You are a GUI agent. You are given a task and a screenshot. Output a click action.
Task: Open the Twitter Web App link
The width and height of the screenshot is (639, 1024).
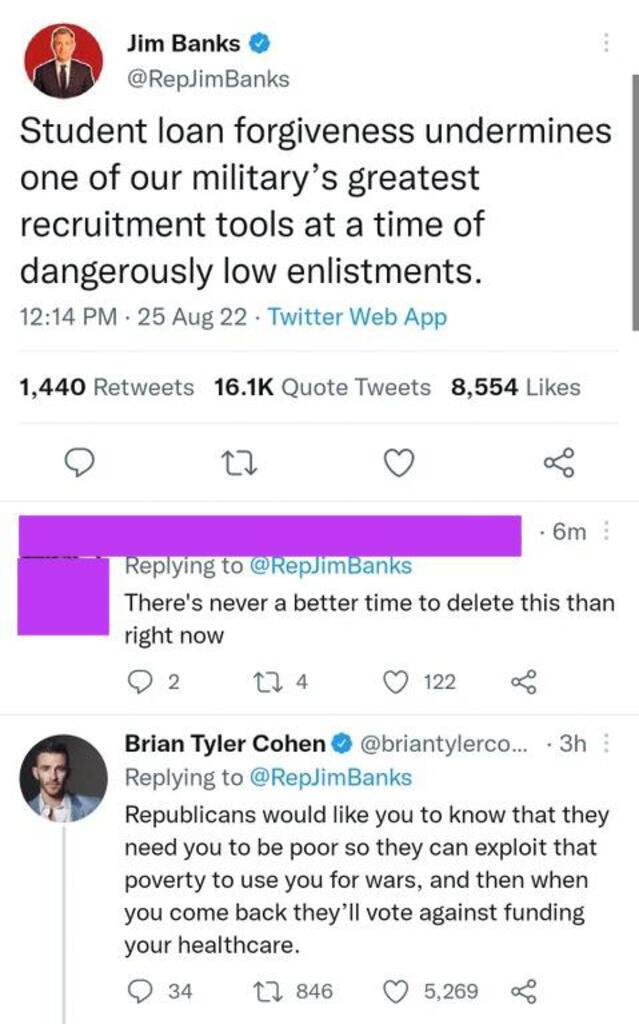pos(357,317)
